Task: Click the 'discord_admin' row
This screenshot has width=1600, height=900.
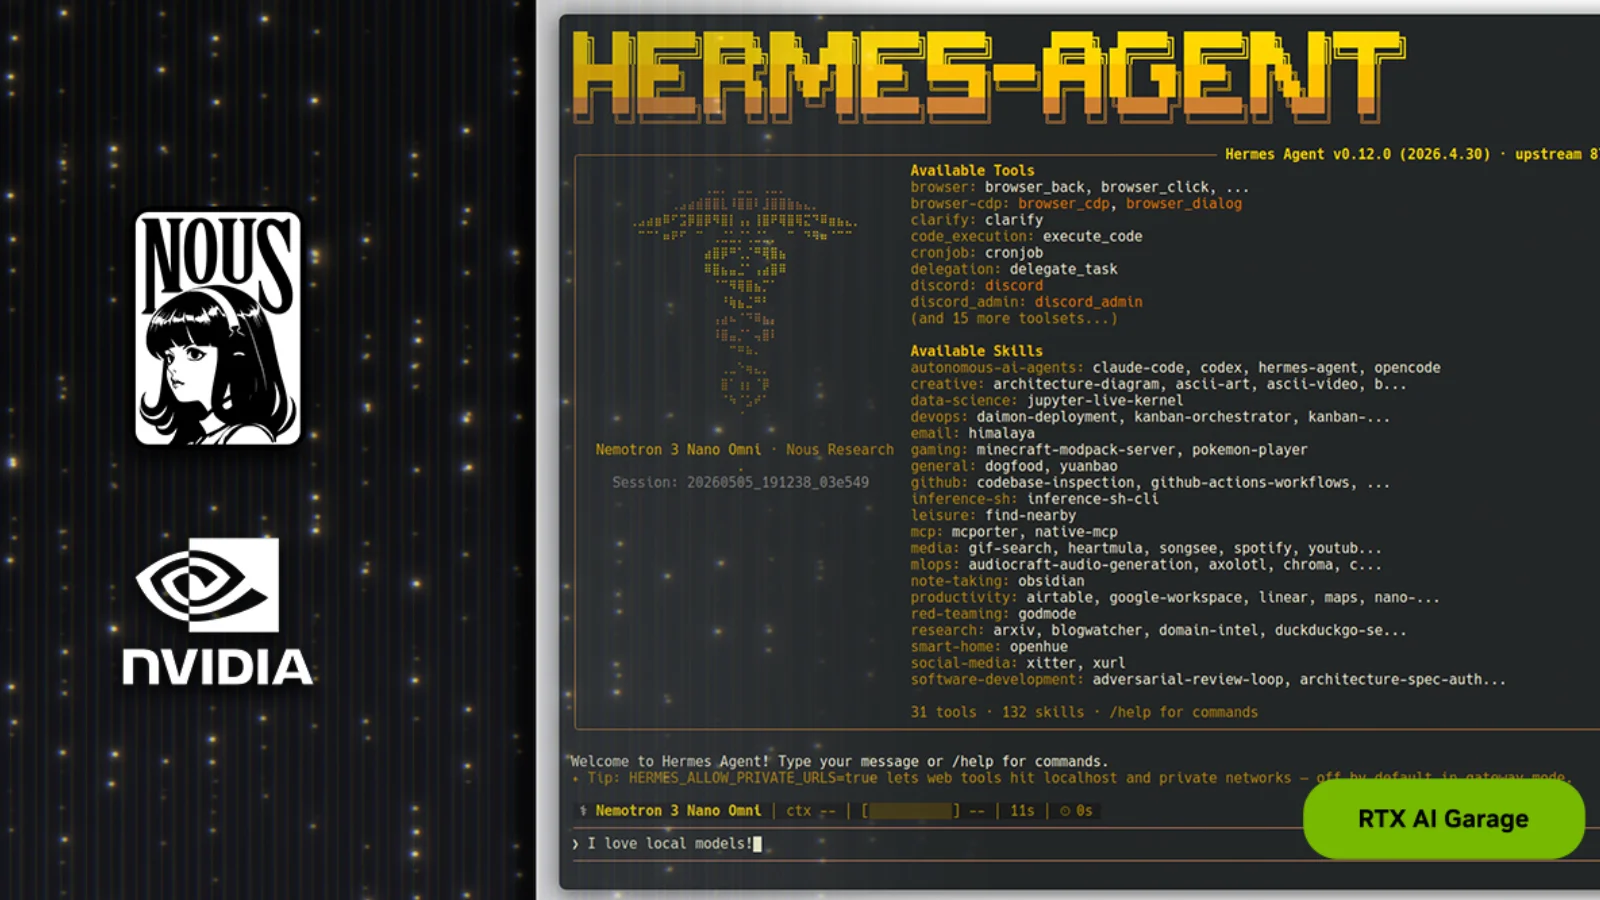Action: pyautogui.click(x=1026, y=301)
